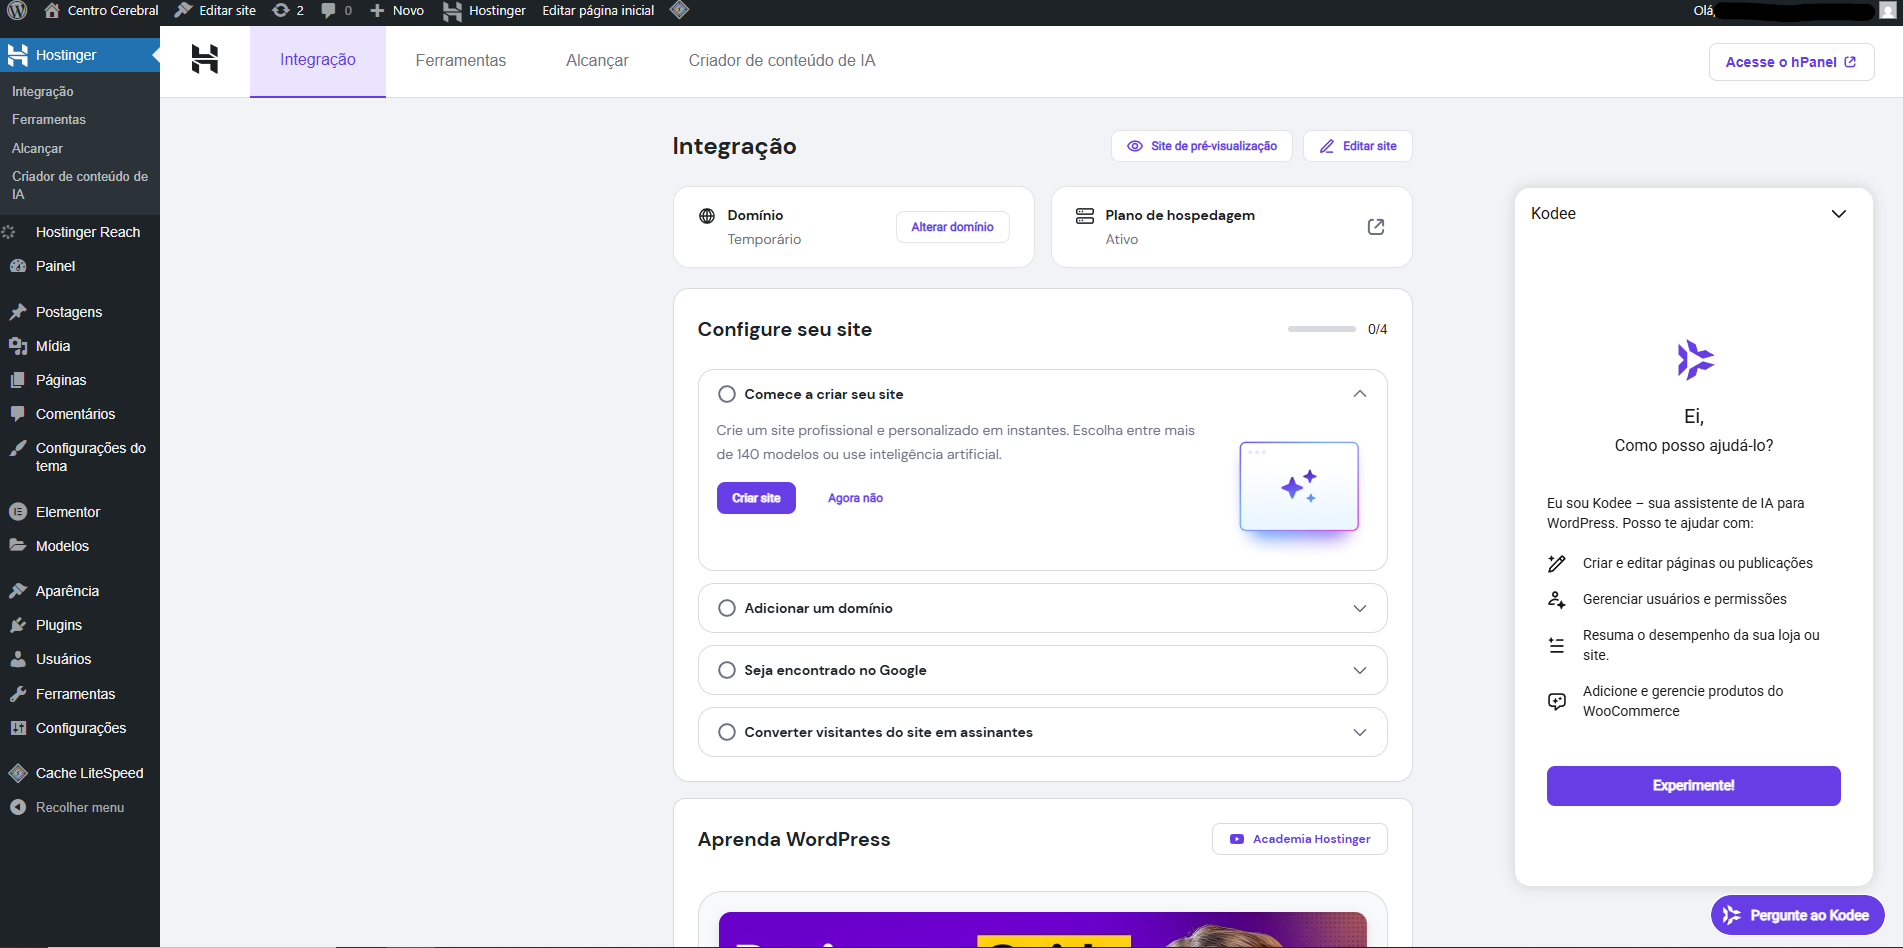Click the Hostinger logo beside the tabs
The width and height of the screenshot is (1903, 948).
(x=205, y=59)
